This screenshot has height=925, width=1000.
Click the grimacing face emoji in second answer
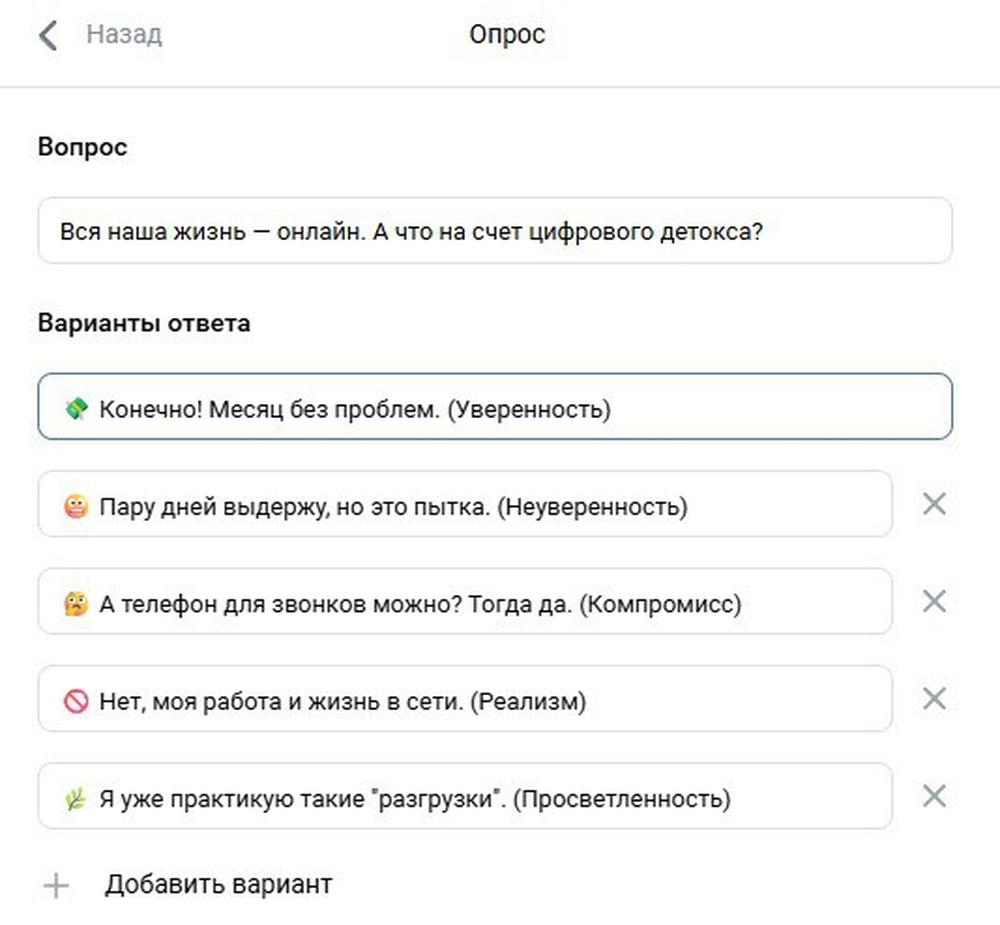tap(76, 506)
